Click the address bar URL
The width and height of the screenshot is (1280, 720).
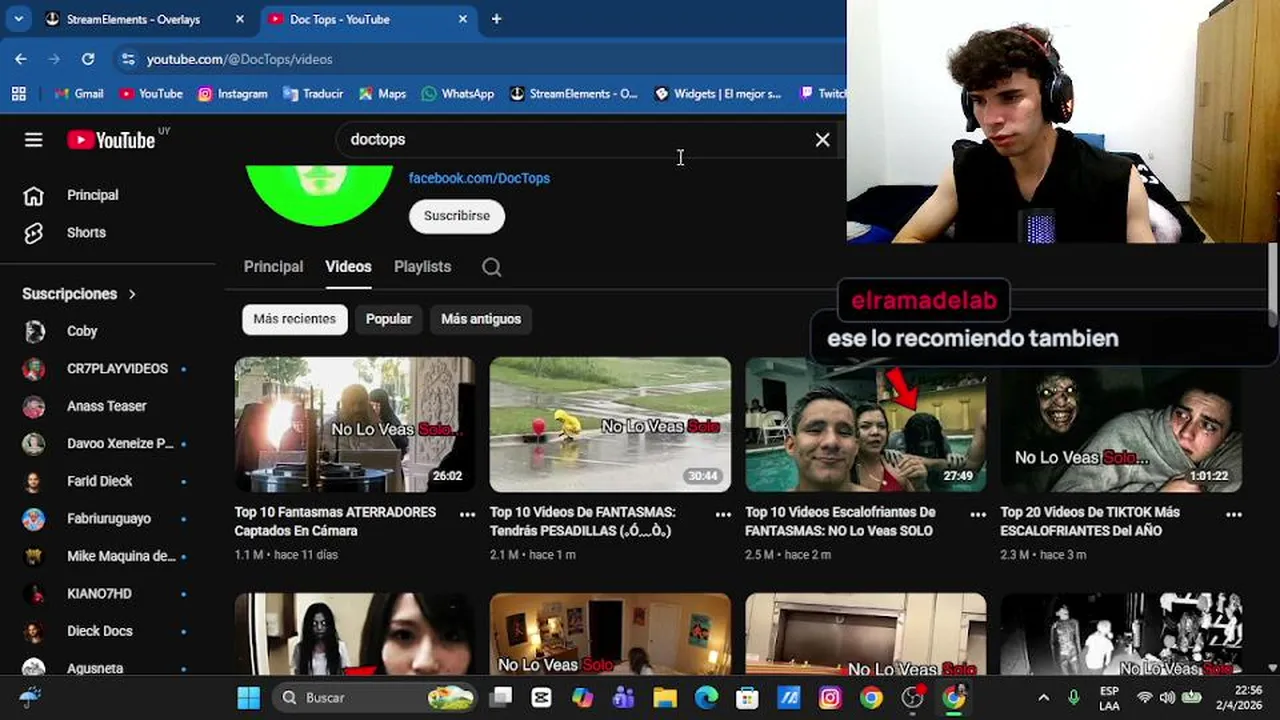coord(240,59)
